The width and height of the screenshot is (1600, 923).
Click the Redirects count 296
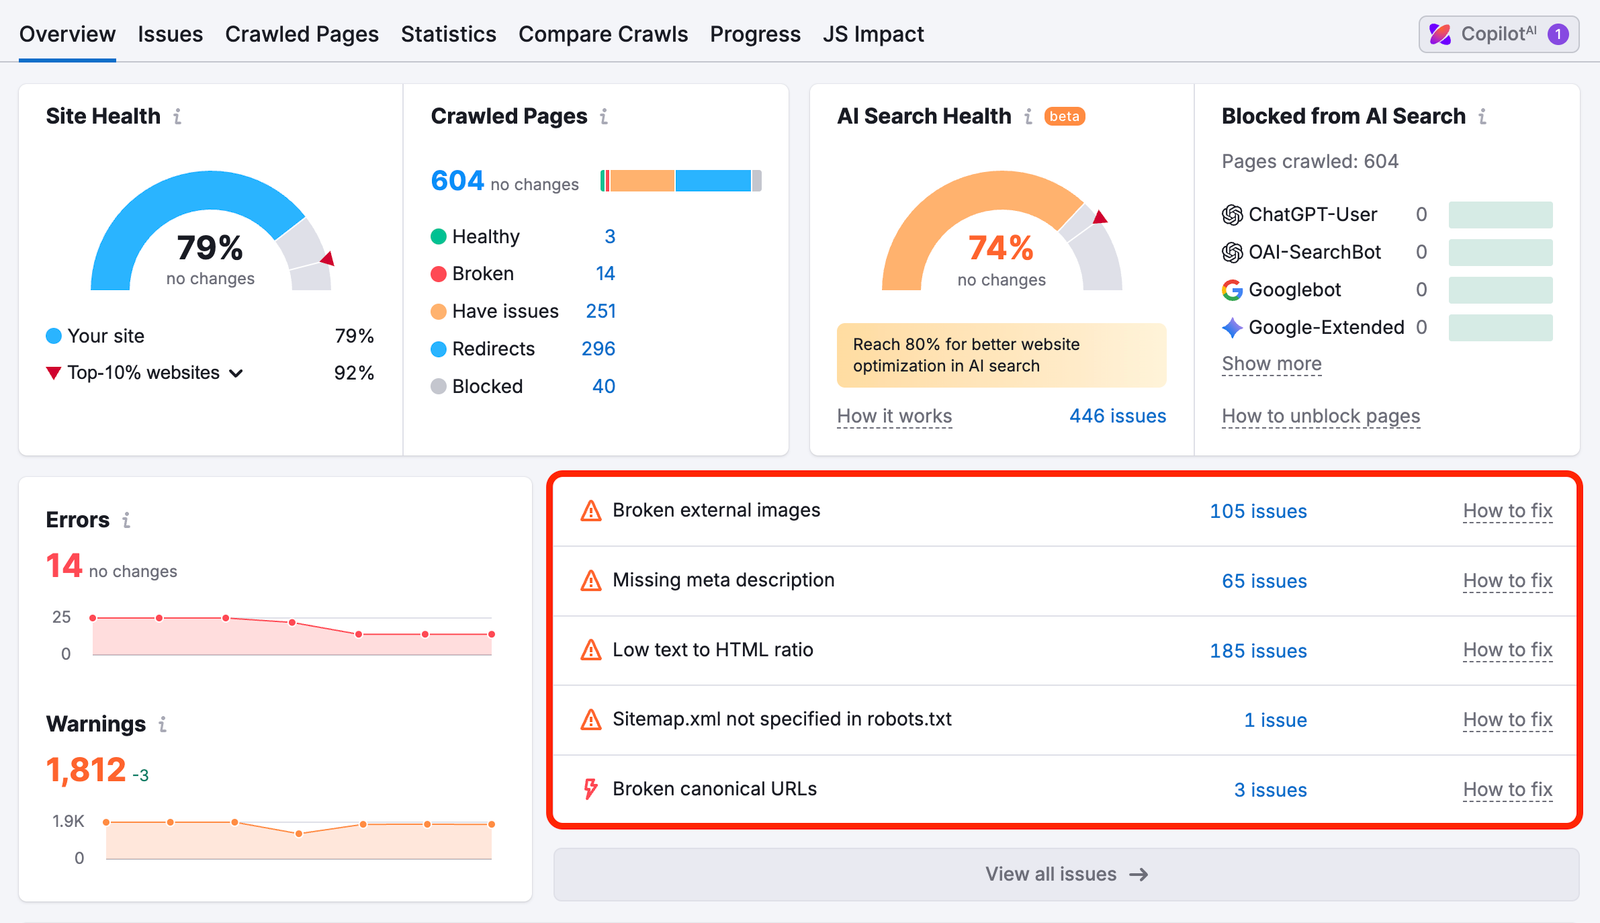tap(598, 349)
